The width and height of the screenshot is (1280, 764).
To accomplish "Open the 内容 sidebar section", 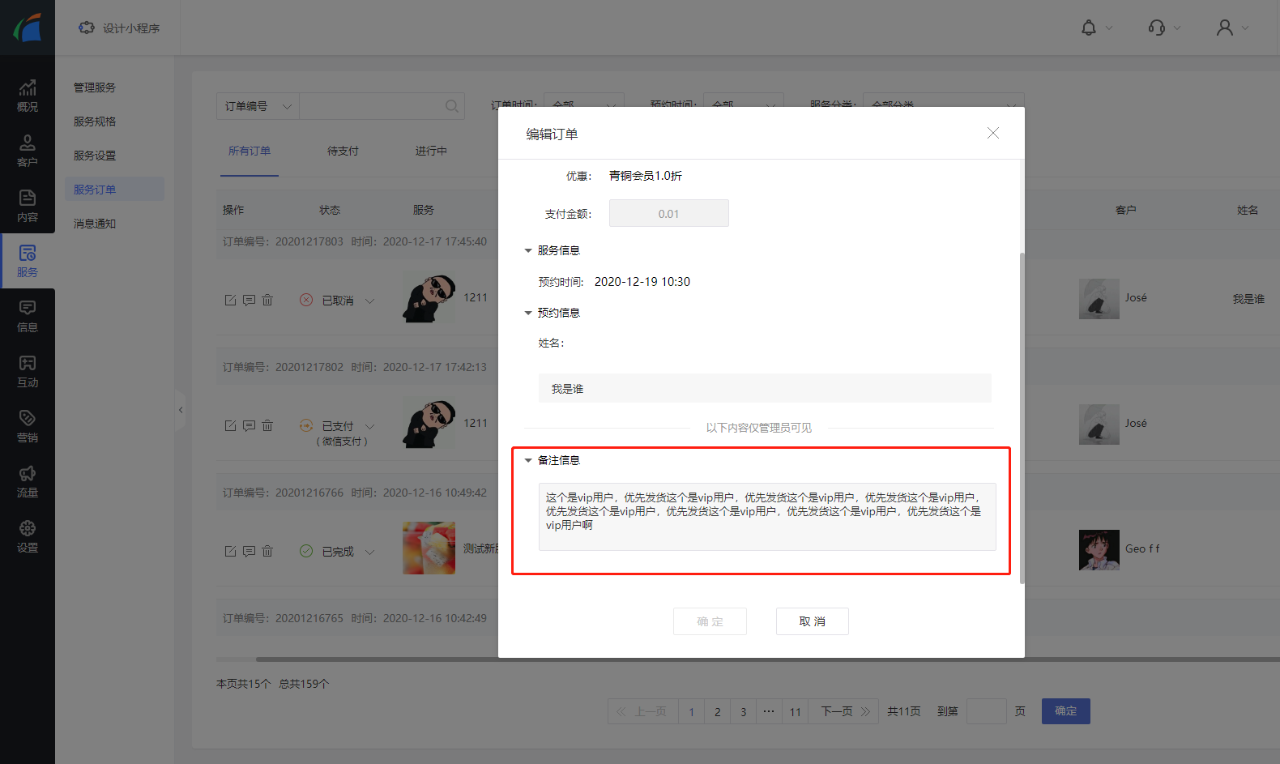I will [x=27, y=205].
